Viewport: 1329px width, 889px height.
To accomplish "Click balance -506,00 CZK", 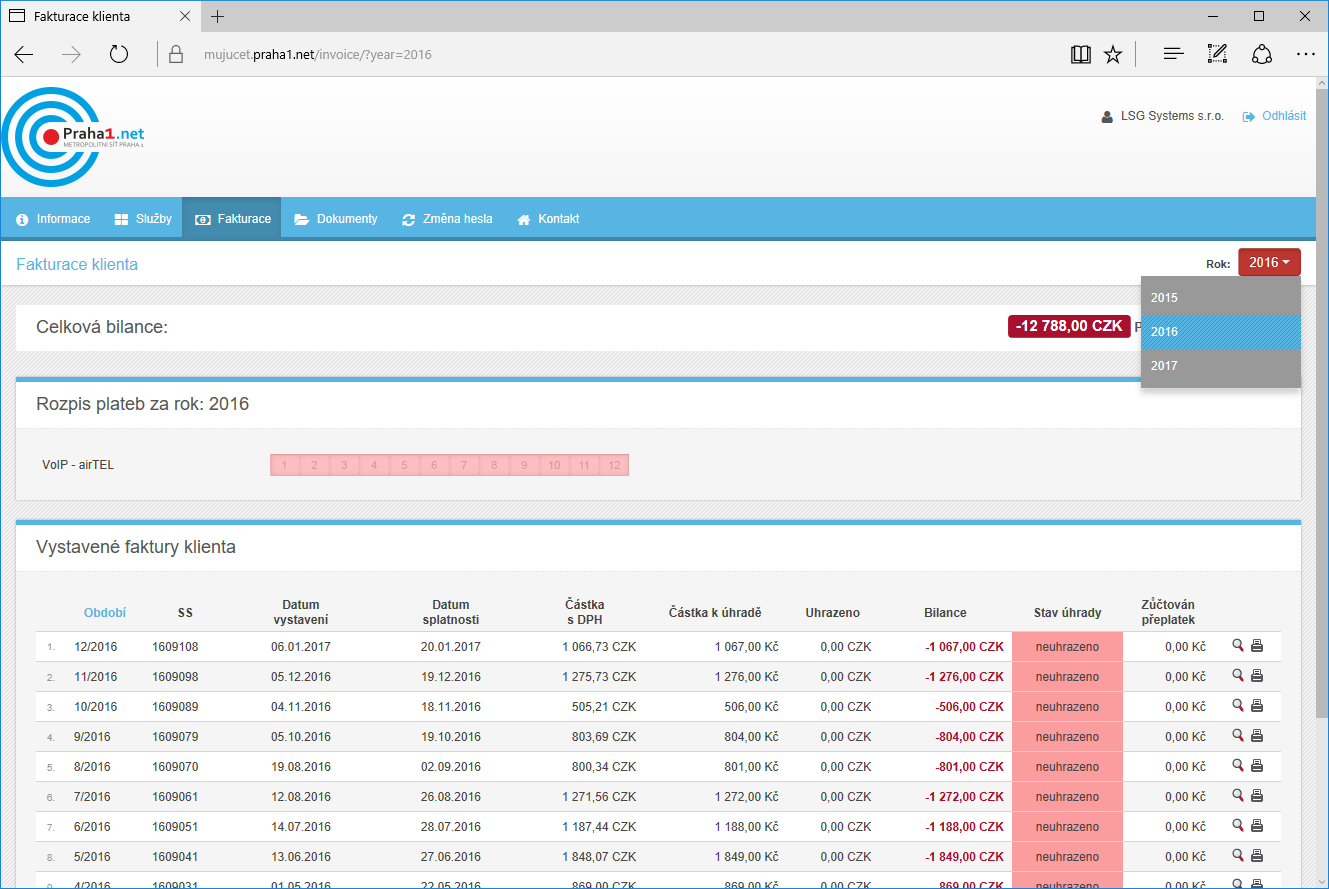I will pos(970,707).
